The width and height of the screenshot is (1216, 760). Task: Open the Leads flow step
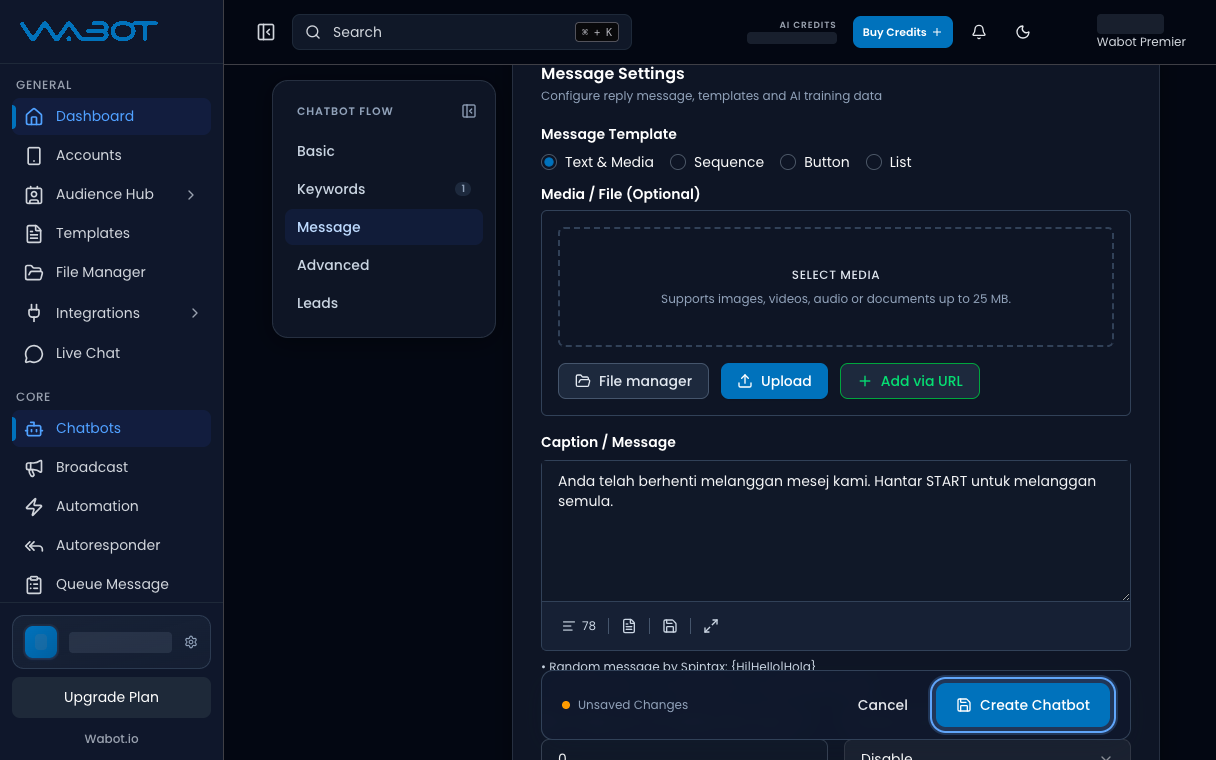(384, 303)
